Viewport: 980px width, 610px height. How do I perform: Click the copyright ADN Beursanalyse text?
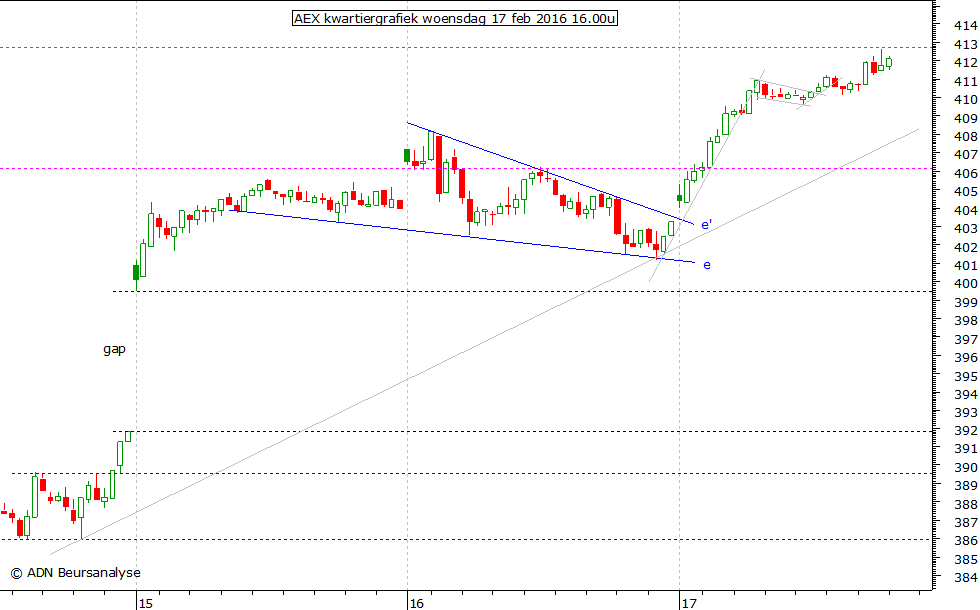[x=76, y=572]
